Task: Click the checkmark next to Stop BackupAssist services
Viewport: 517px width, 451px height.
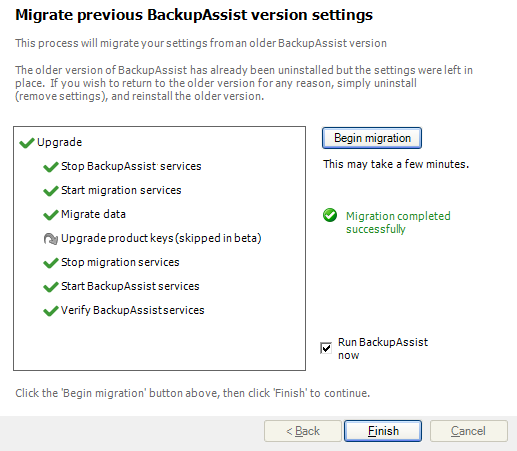Action: tap(51, 167)
